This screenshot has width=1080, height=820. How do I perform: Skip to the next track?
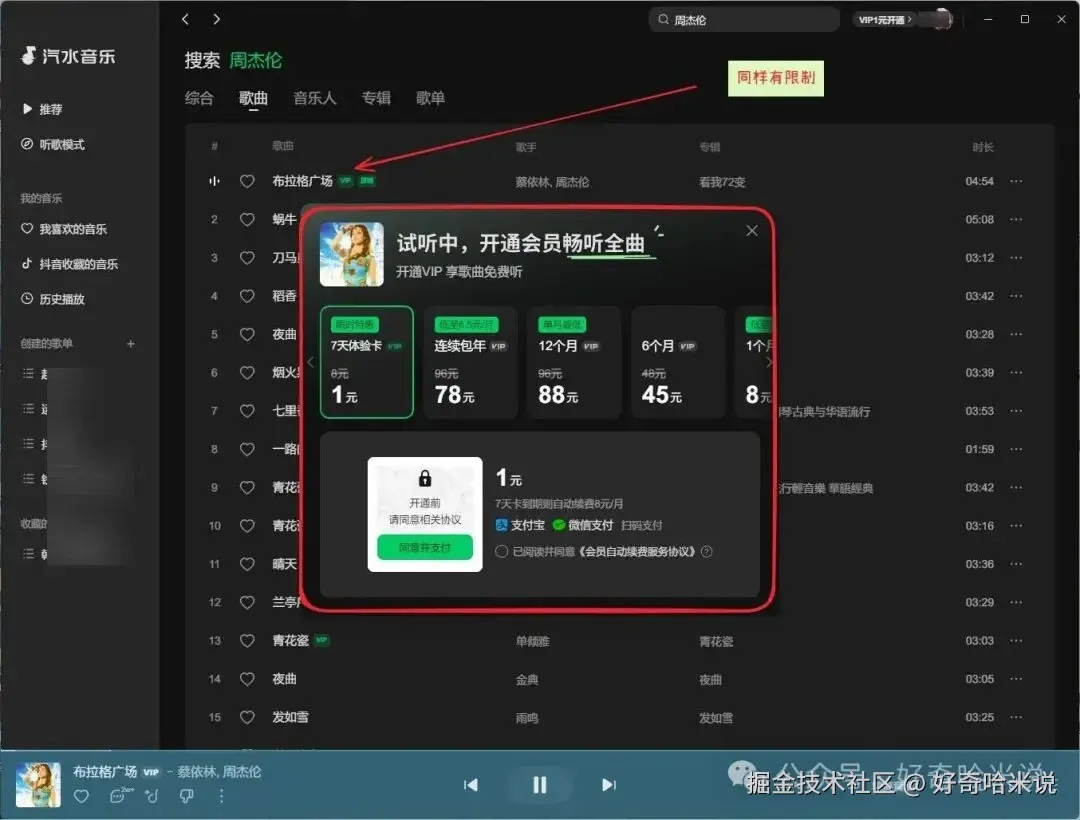(x=608, y=785)
